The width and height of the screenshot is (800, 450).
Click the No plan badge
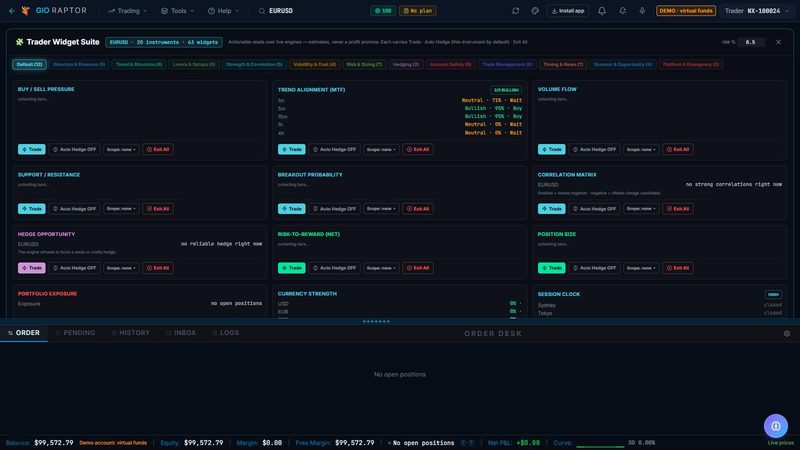[417, 11]
